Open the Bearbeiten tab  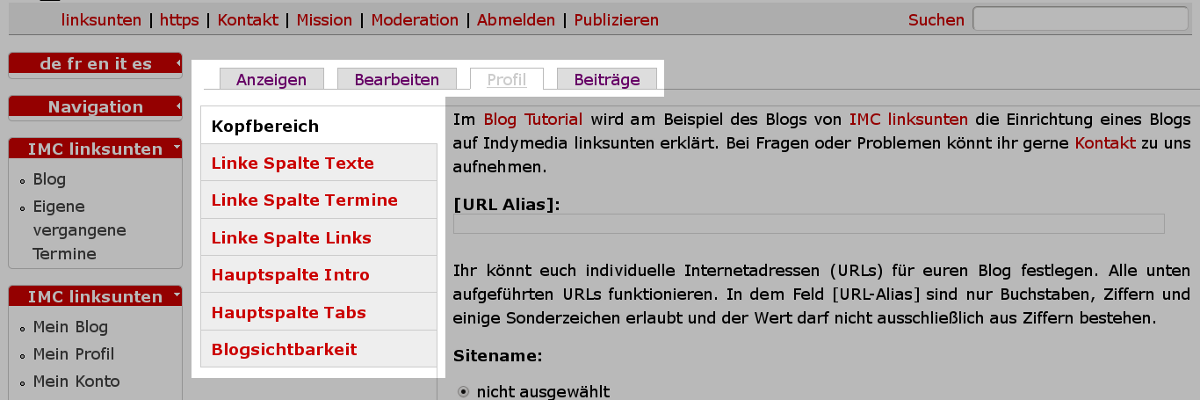pos(397,79)
